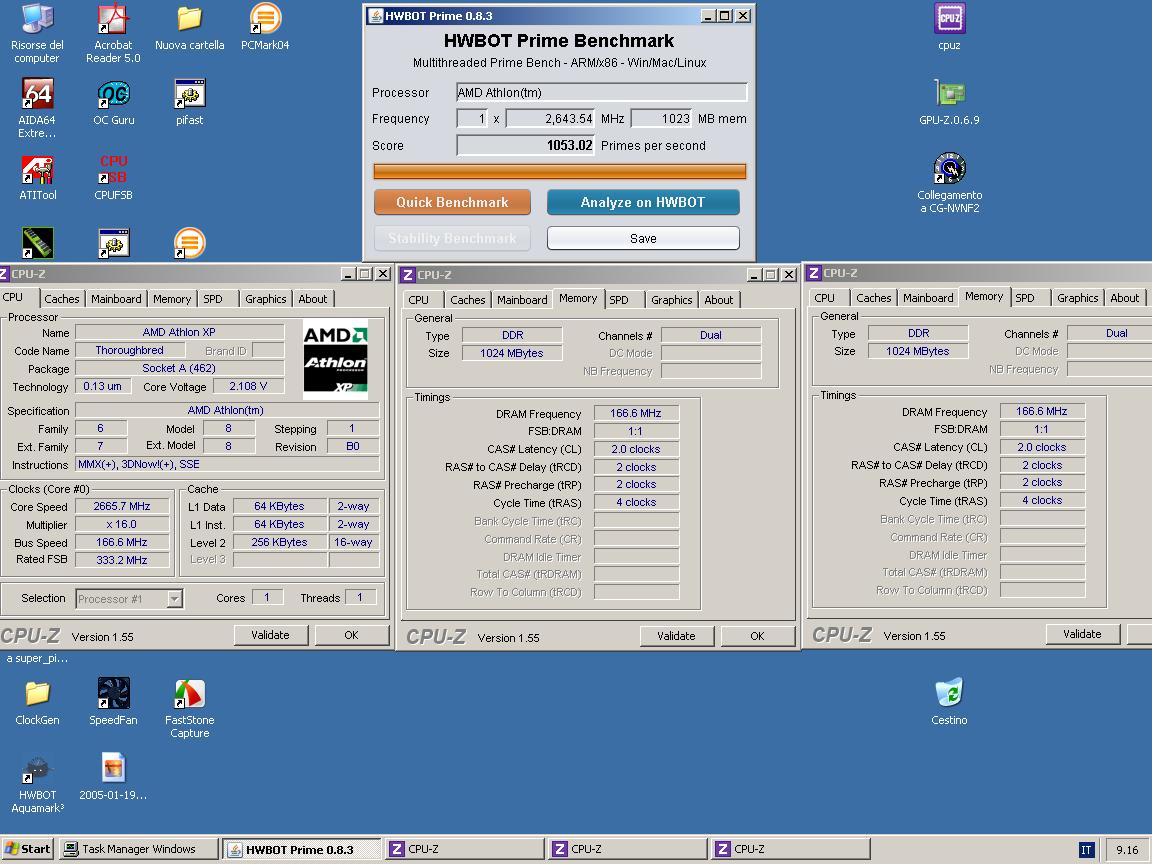Open the memory module icon above the CPU-Z window
Screen dimensions: 1152x864
click(37, 243)
